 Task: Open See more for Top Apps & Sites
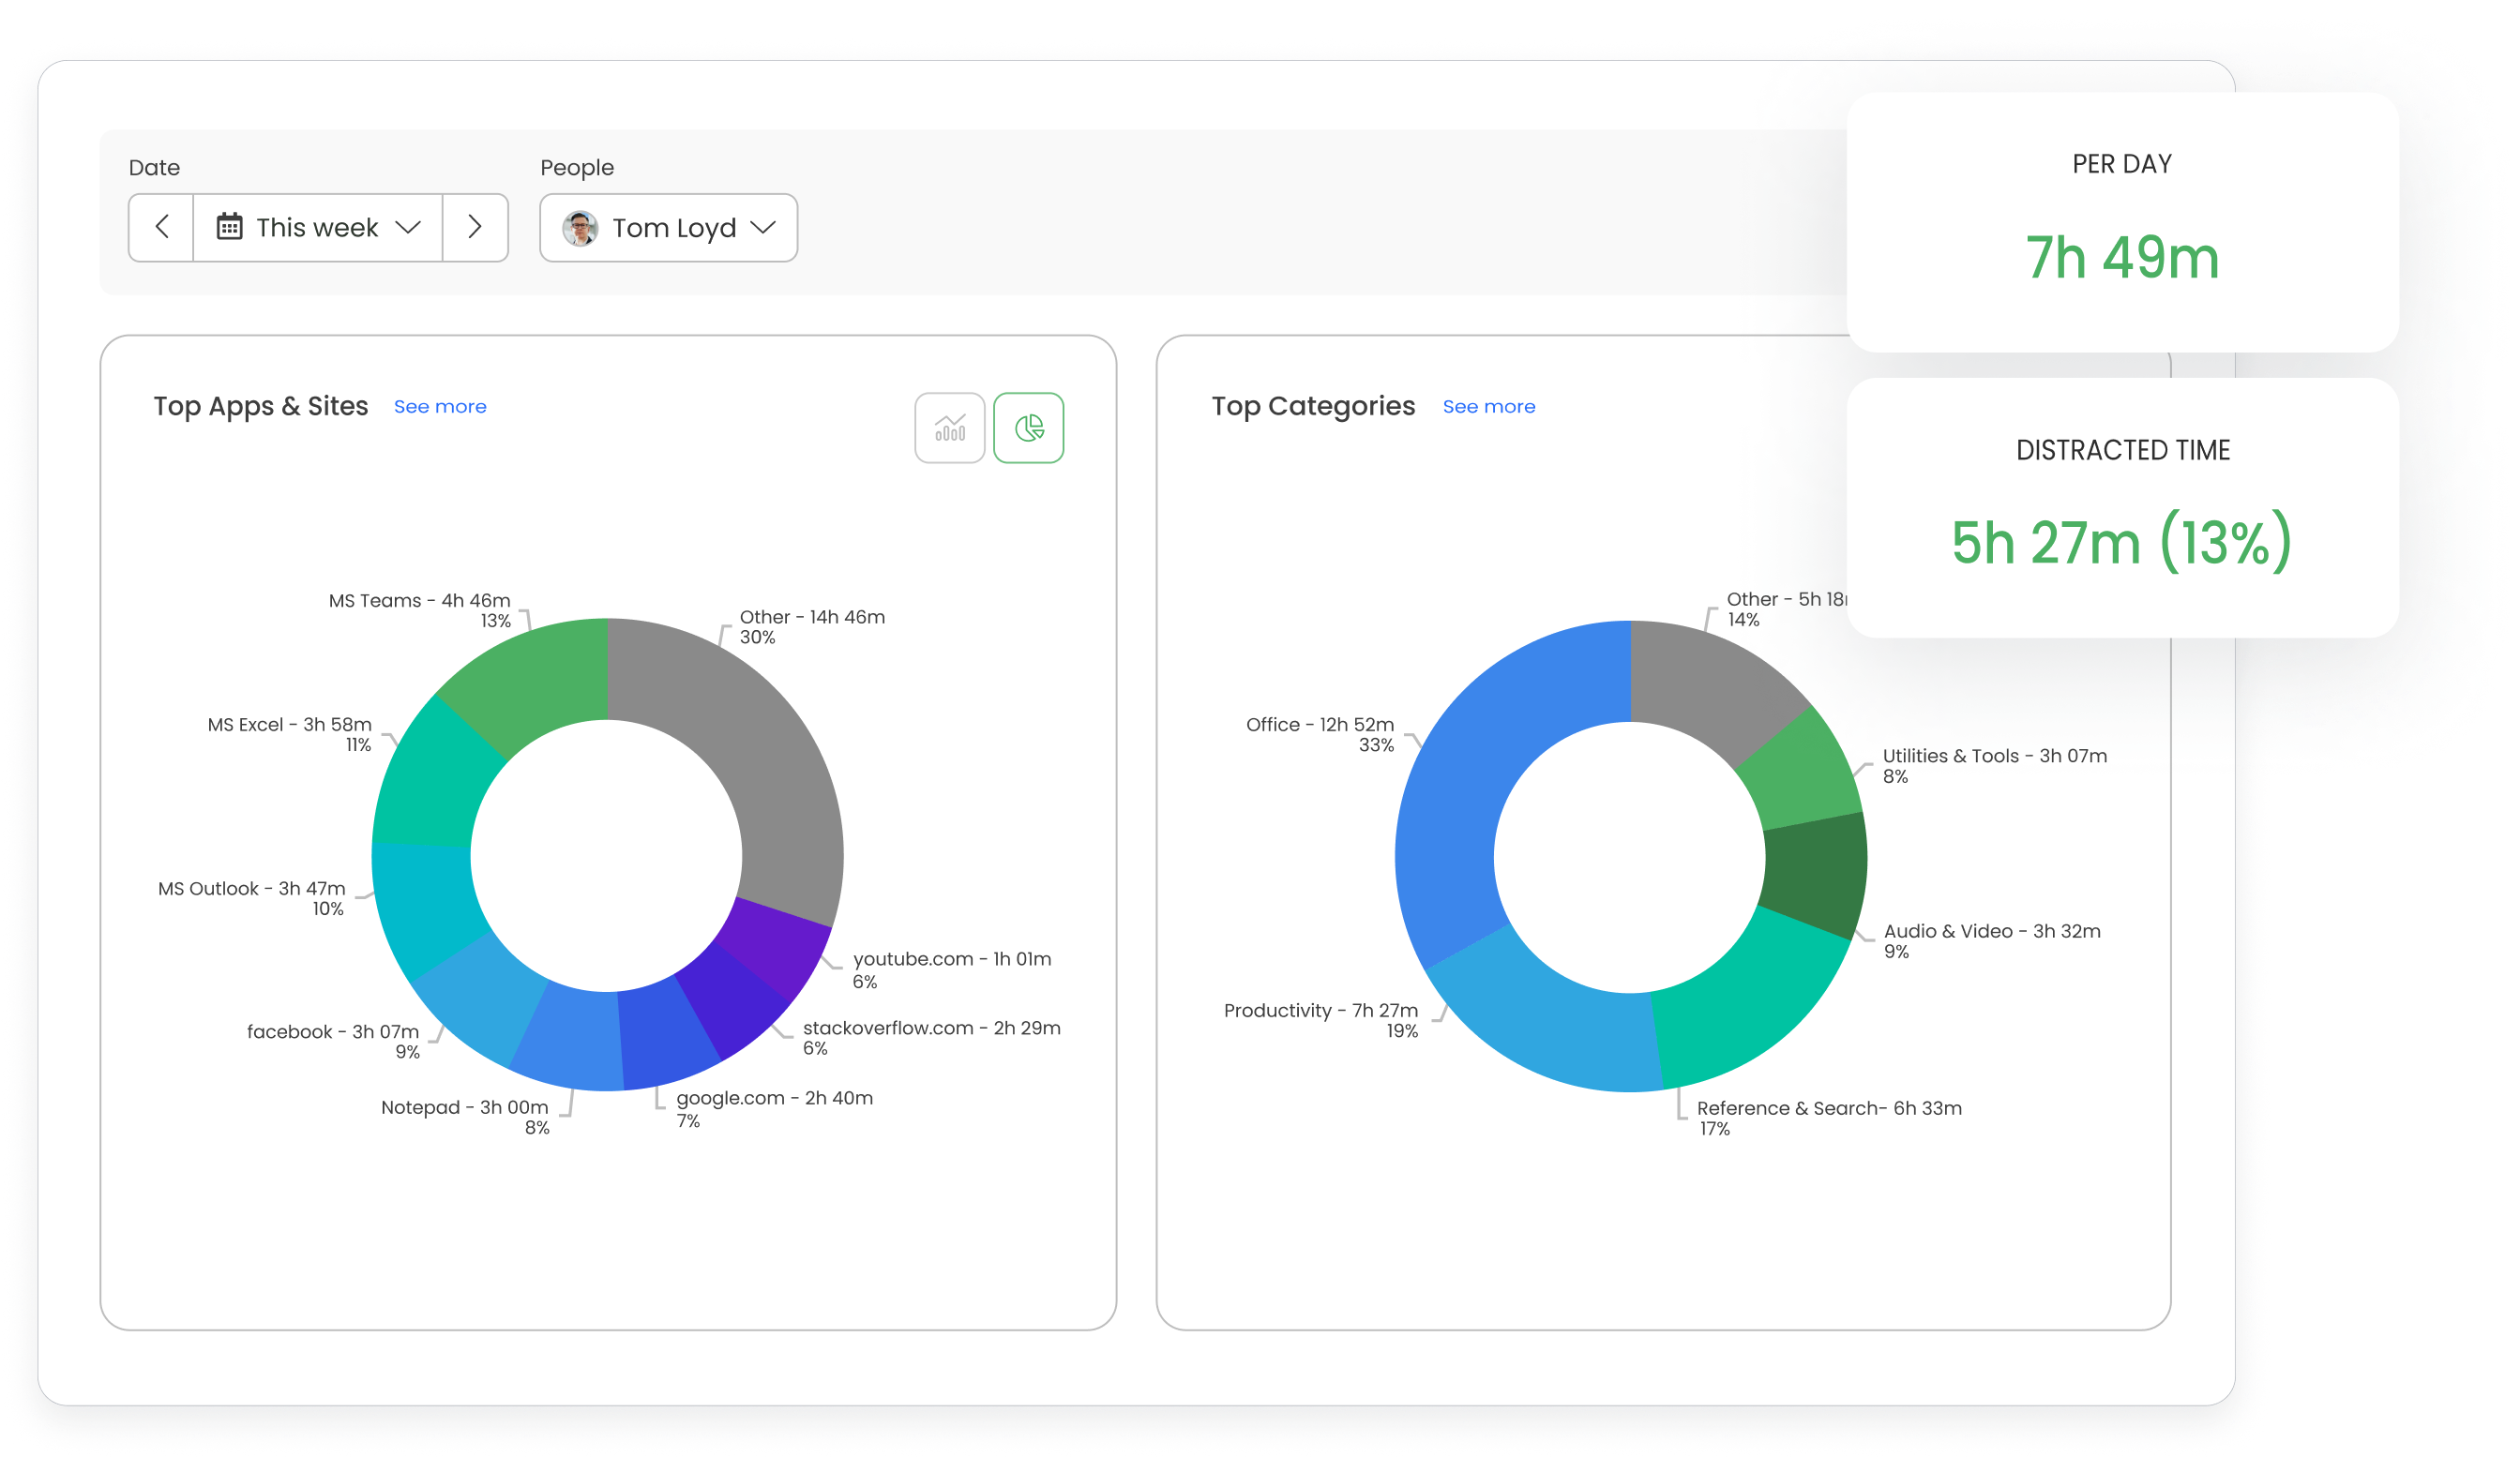440,406
